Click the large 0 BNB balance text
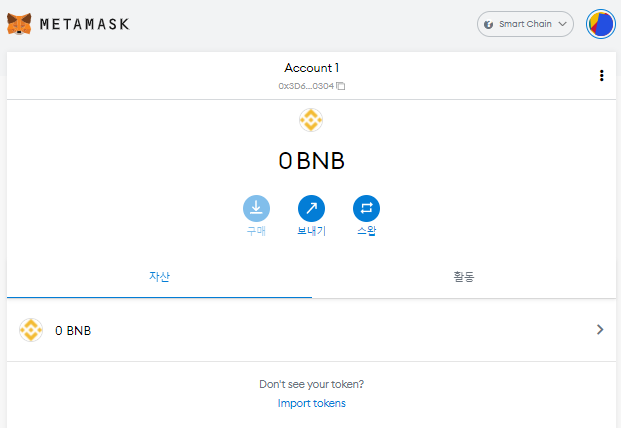The width and height of the screenshot is (621, 428). pos(311,161)
